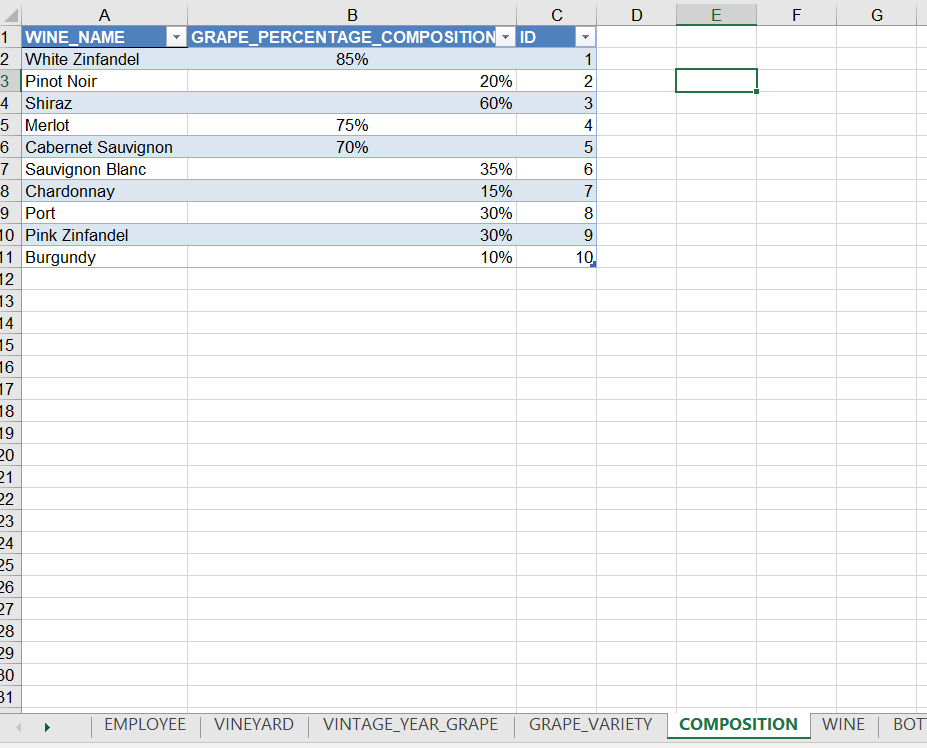The width and height of the screenshot is (927, 748).
Task: Select column B header
Action: (x=352, y=13)
